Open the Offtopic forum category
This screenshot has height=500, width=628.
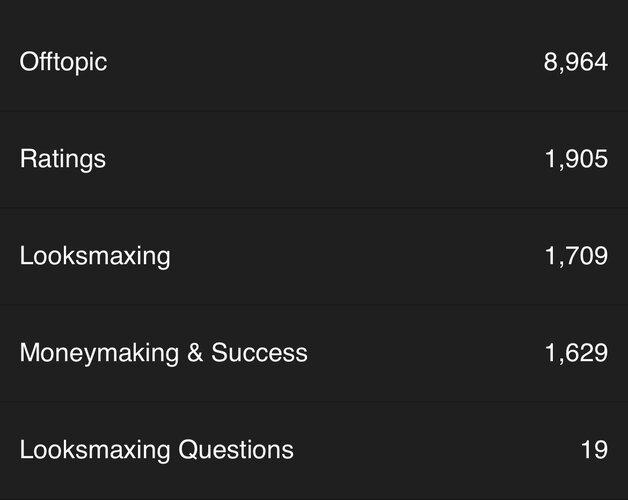[x=63, y=62]
